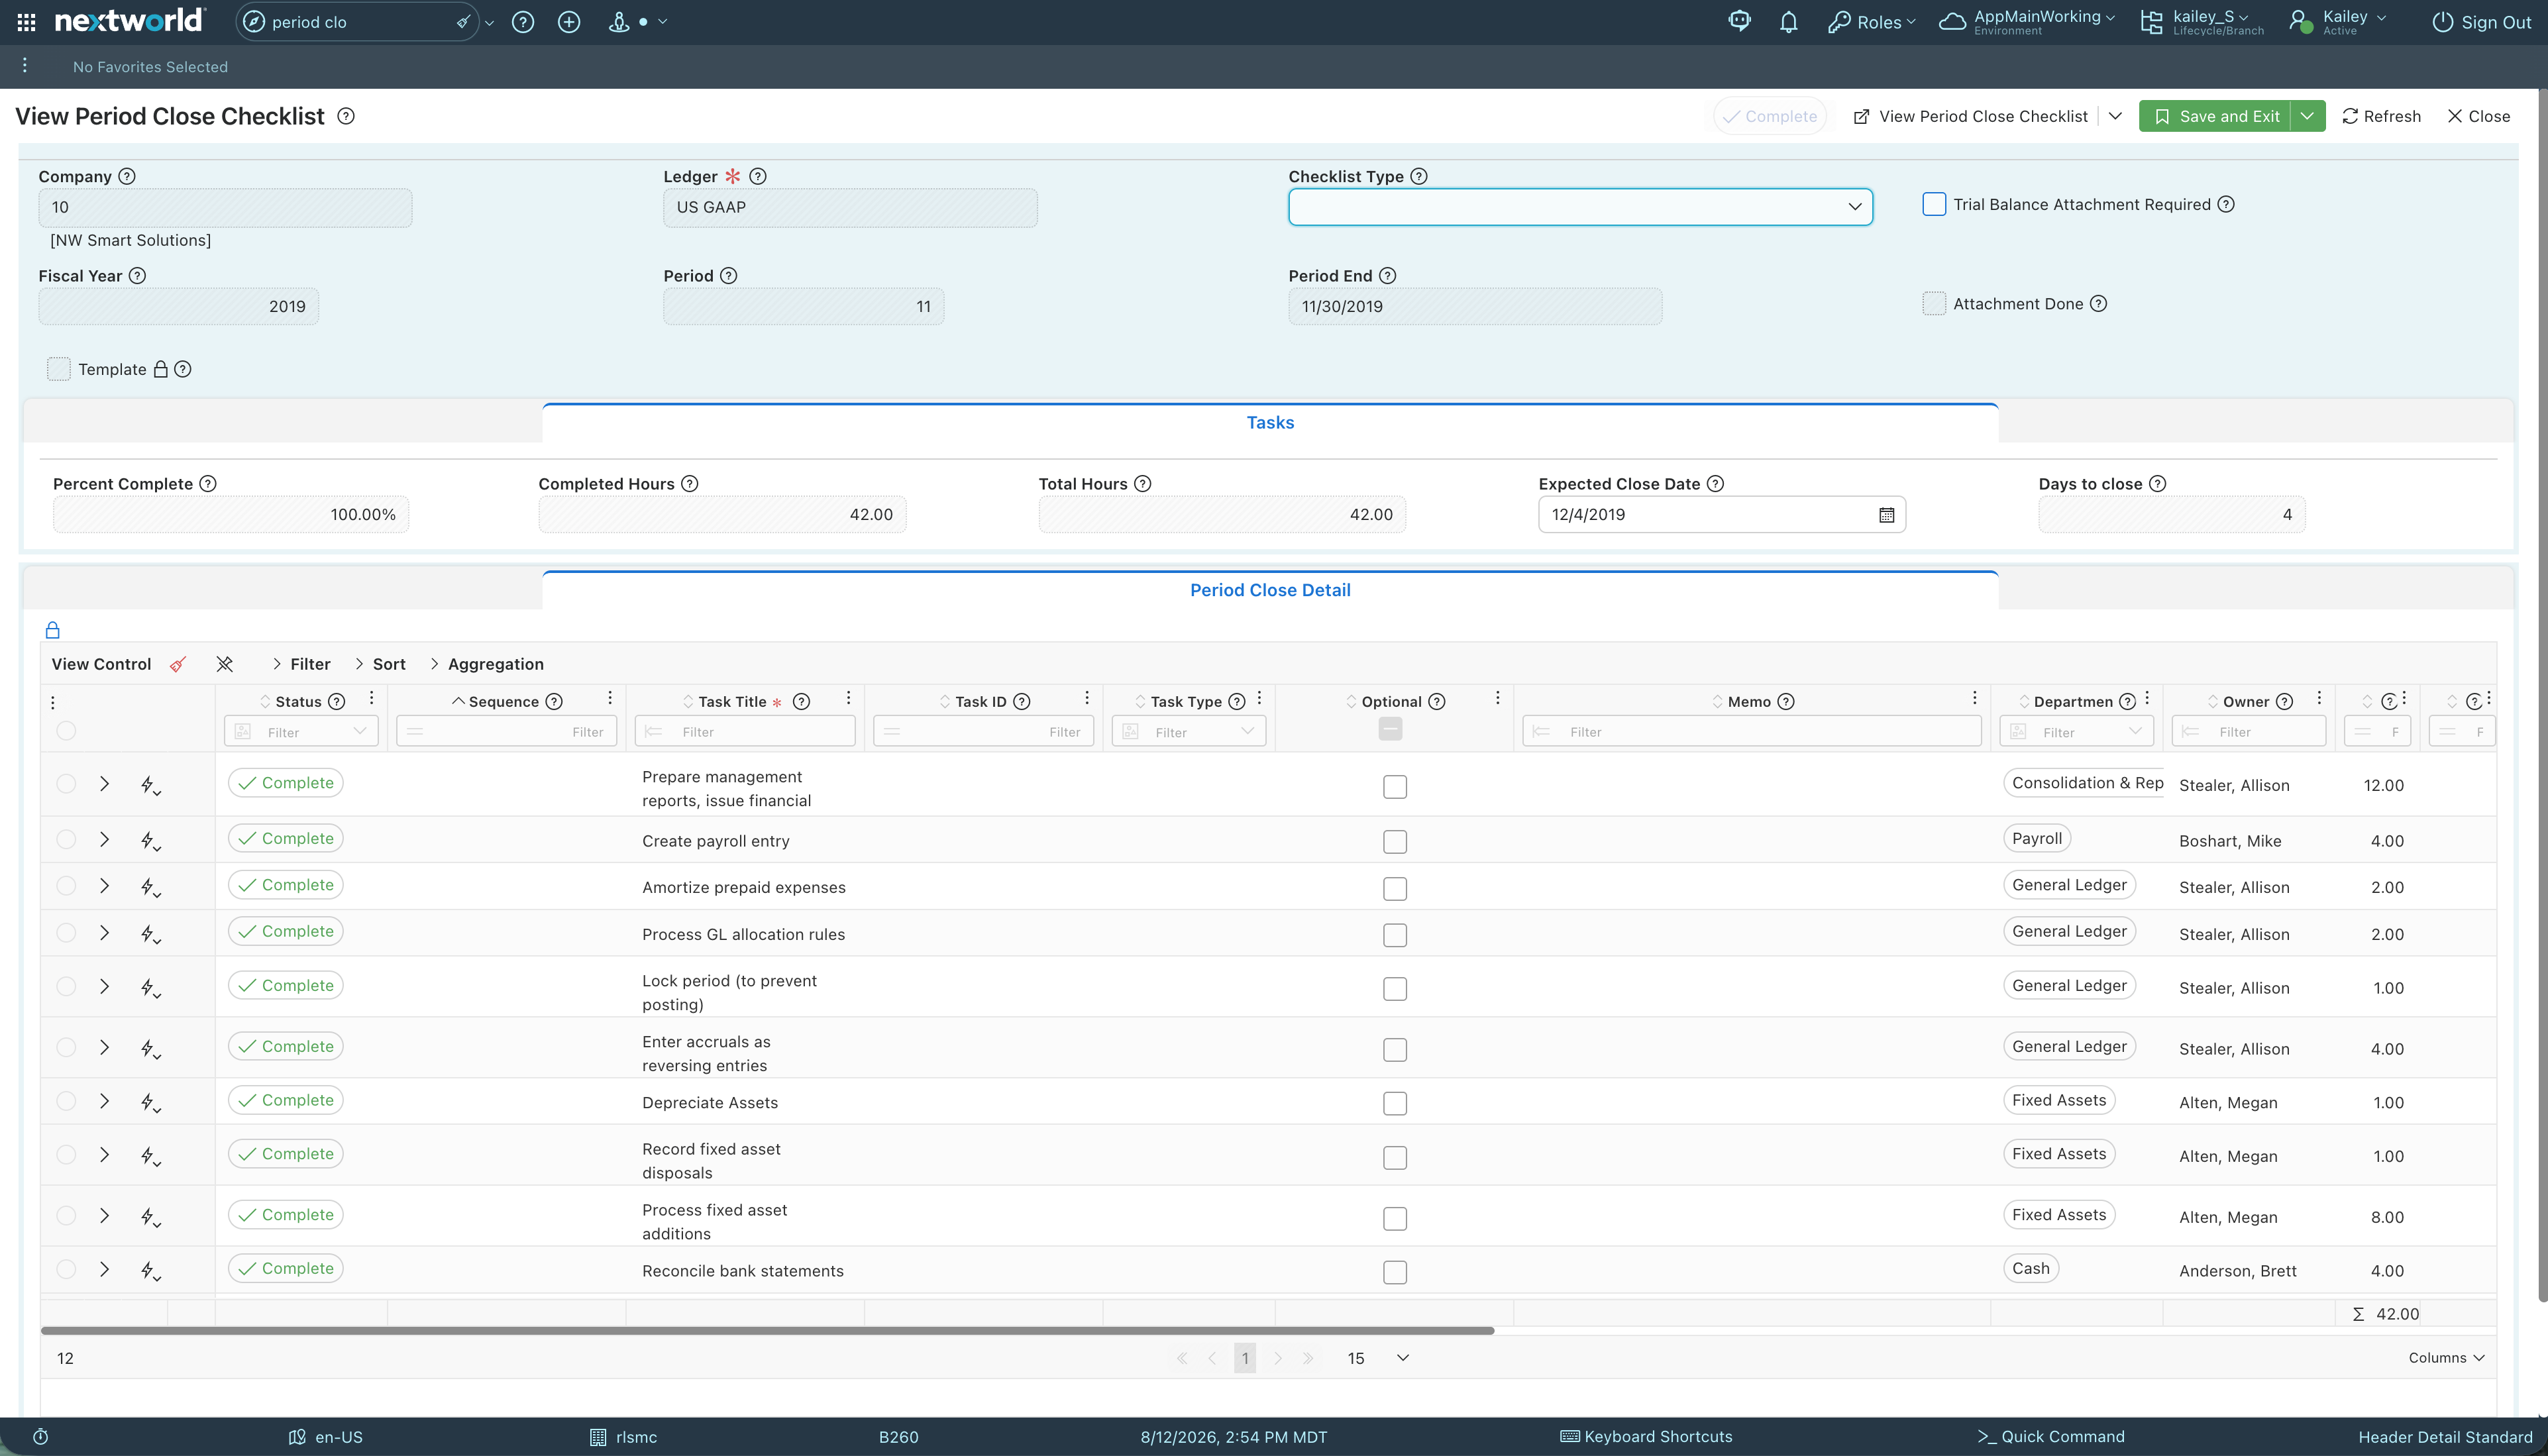The image size is (2548, 1456).
Task: Toggle Optional column header filter checkbox
Action: pos(1390,729)
